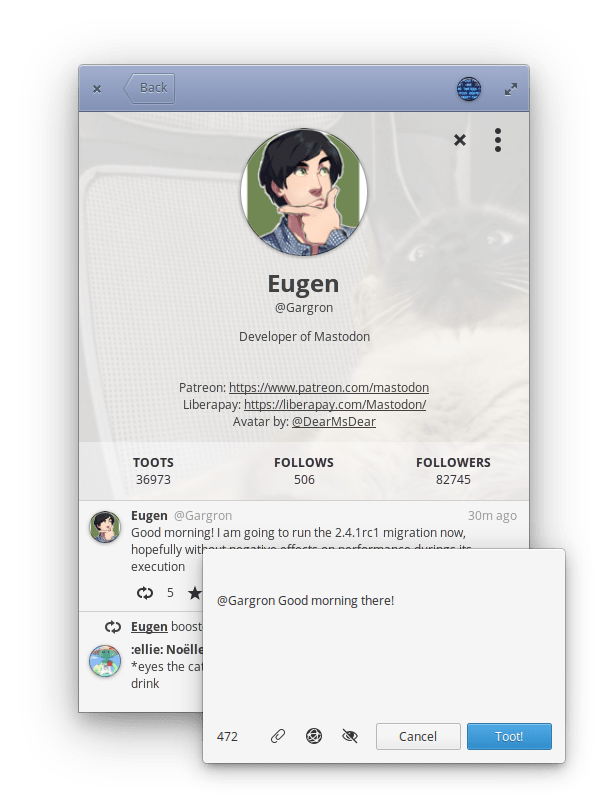Attach a file with paperclip icon
The height and width of the screenshot is (805, 608).
[278, 736]
